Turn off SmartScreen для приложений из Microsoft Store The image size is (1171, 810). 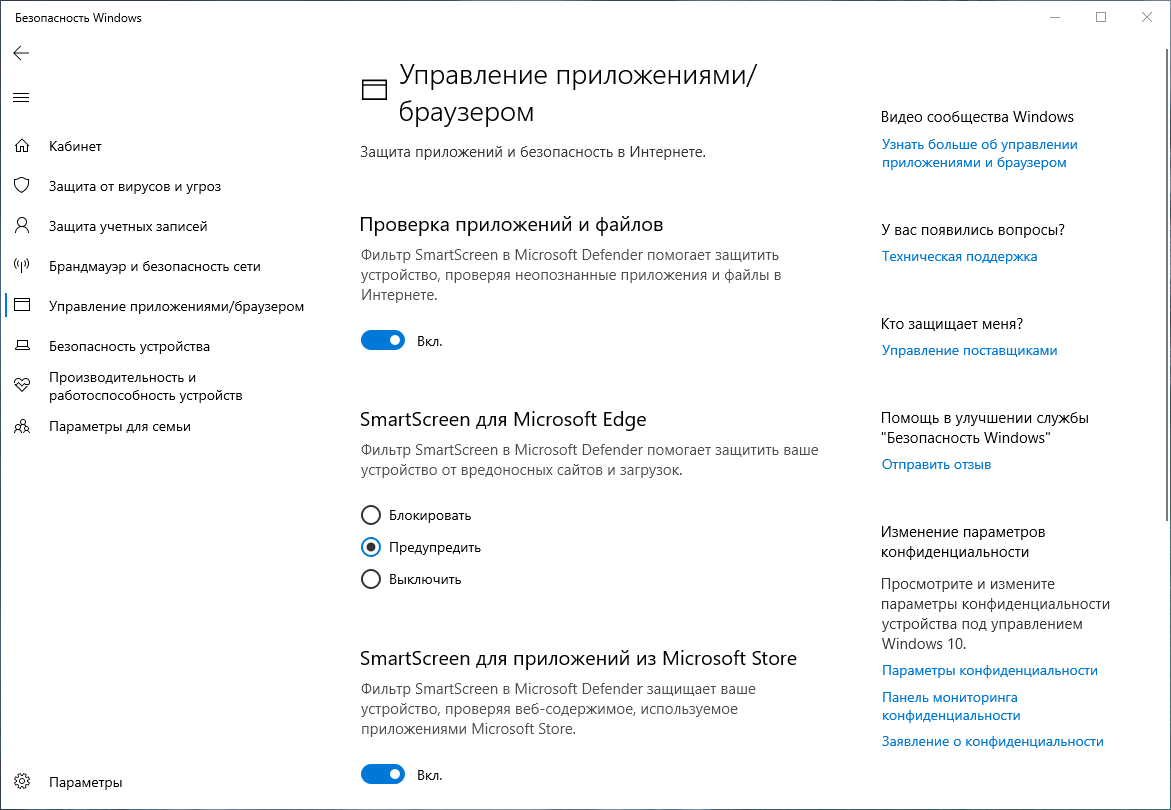(383, 774)
